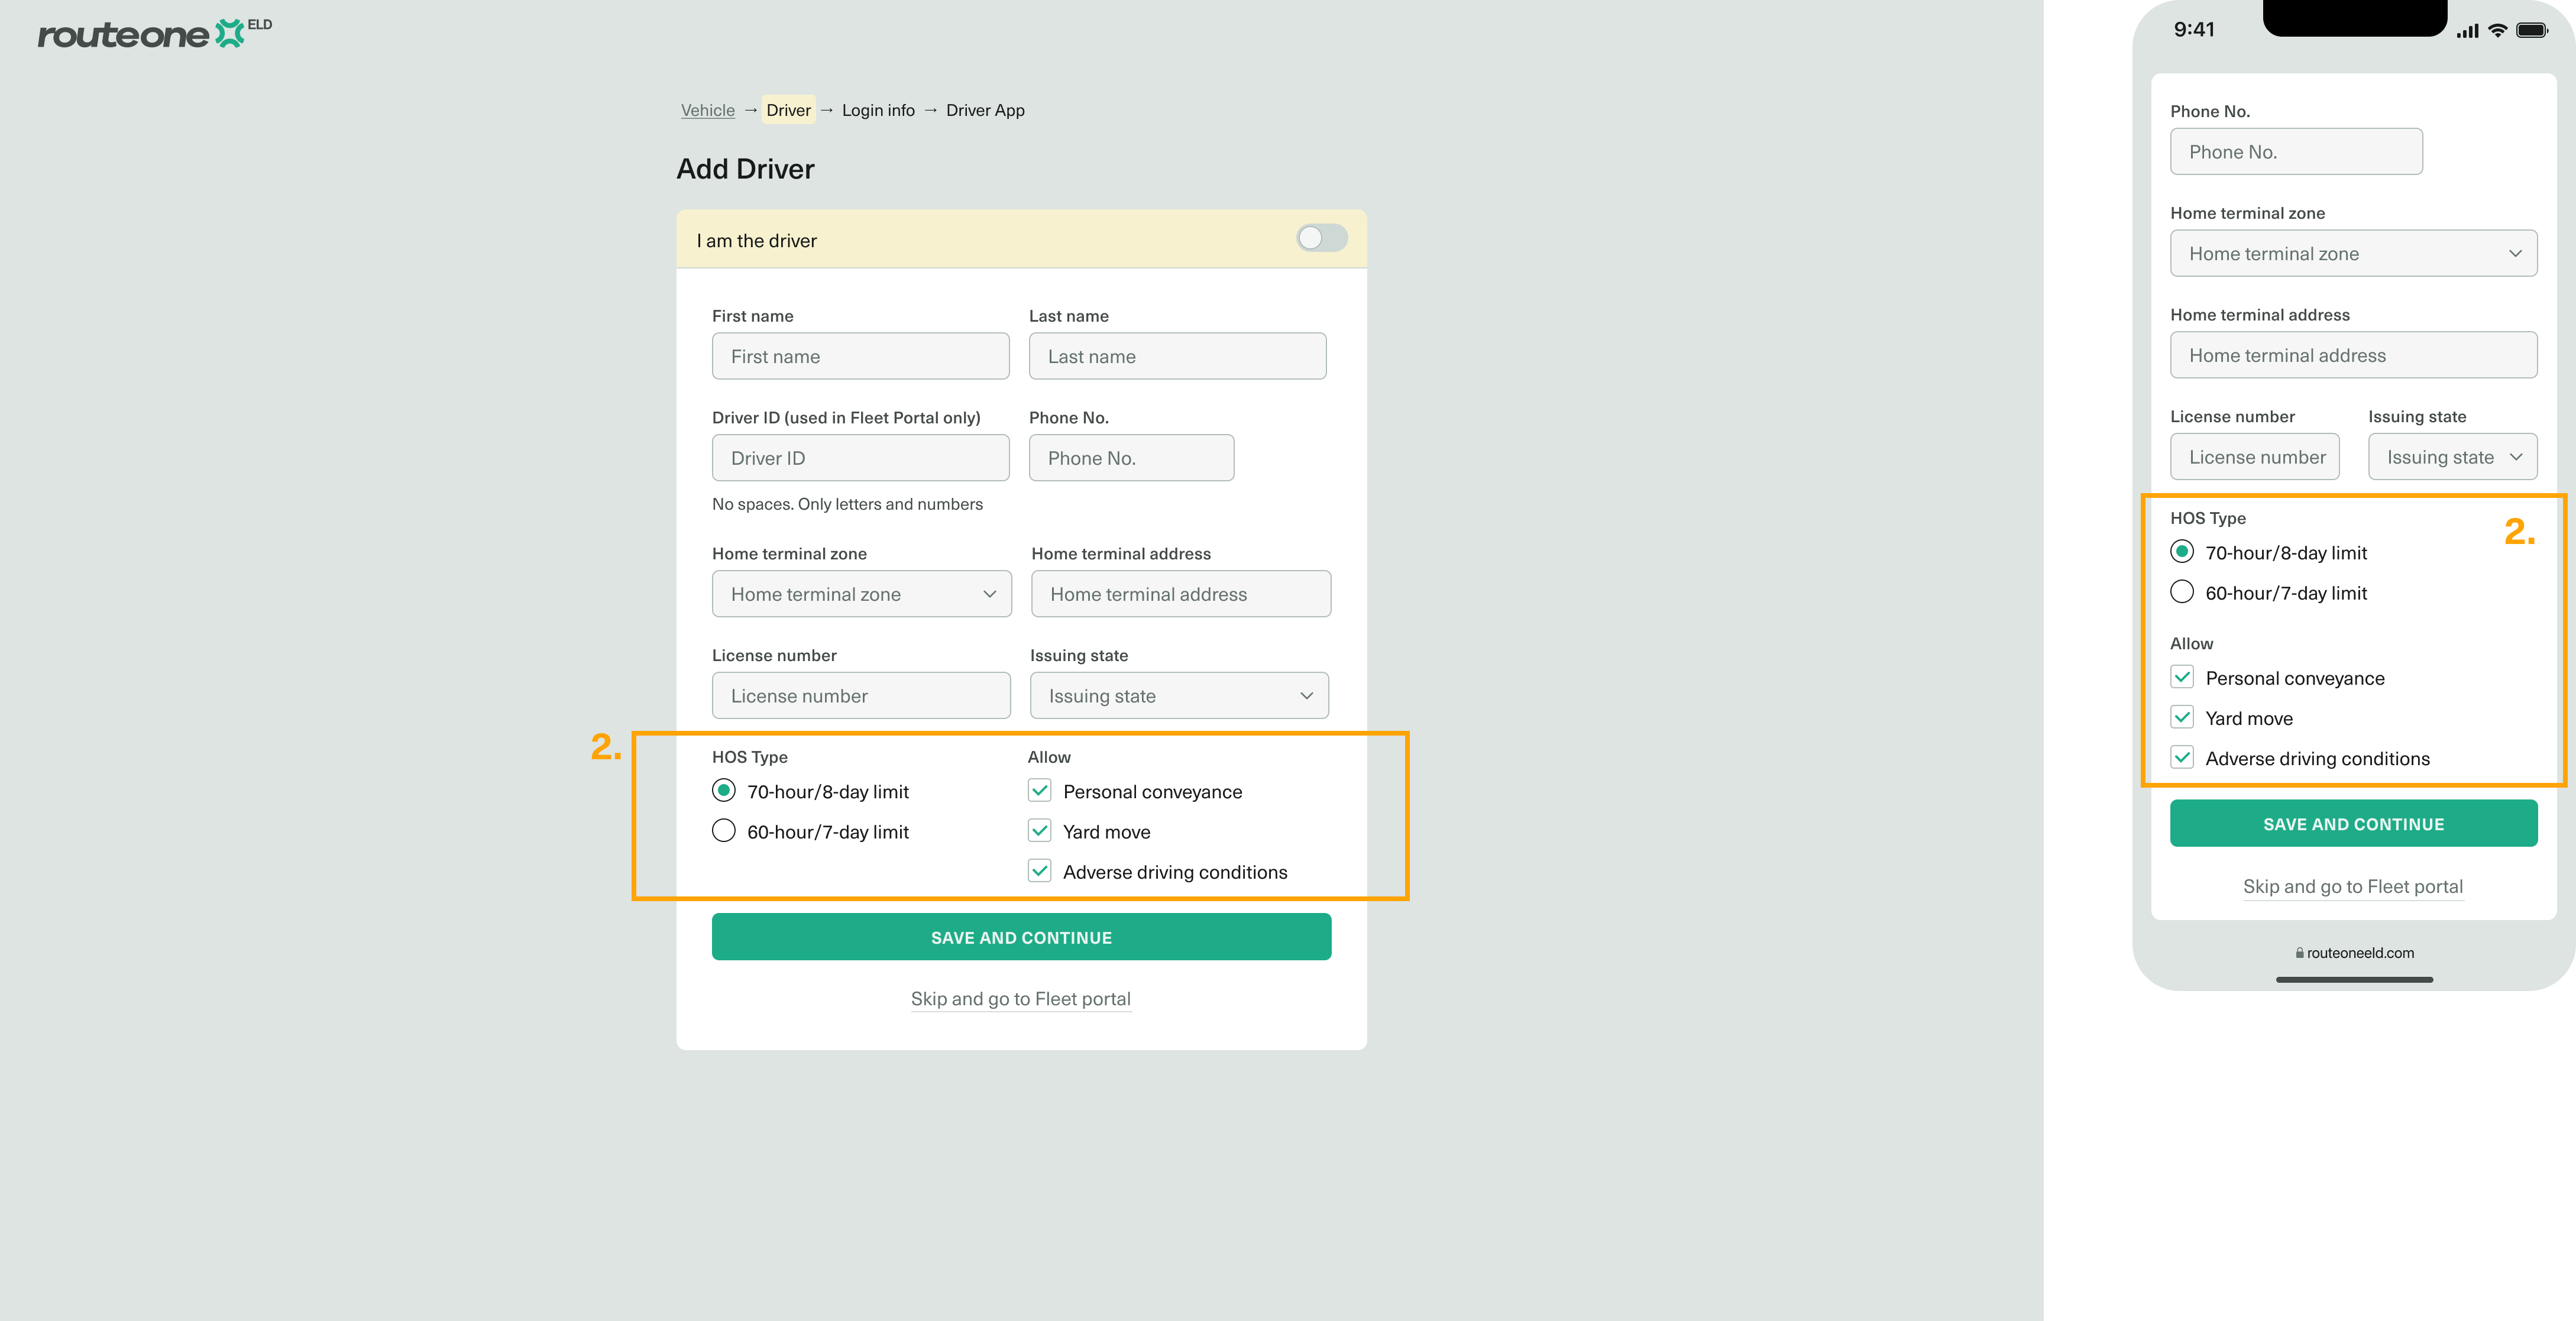This screenshot has width=2576, height=1321.
Task: Click Phone No. field in mobile view
Action: click(2296, 151)
